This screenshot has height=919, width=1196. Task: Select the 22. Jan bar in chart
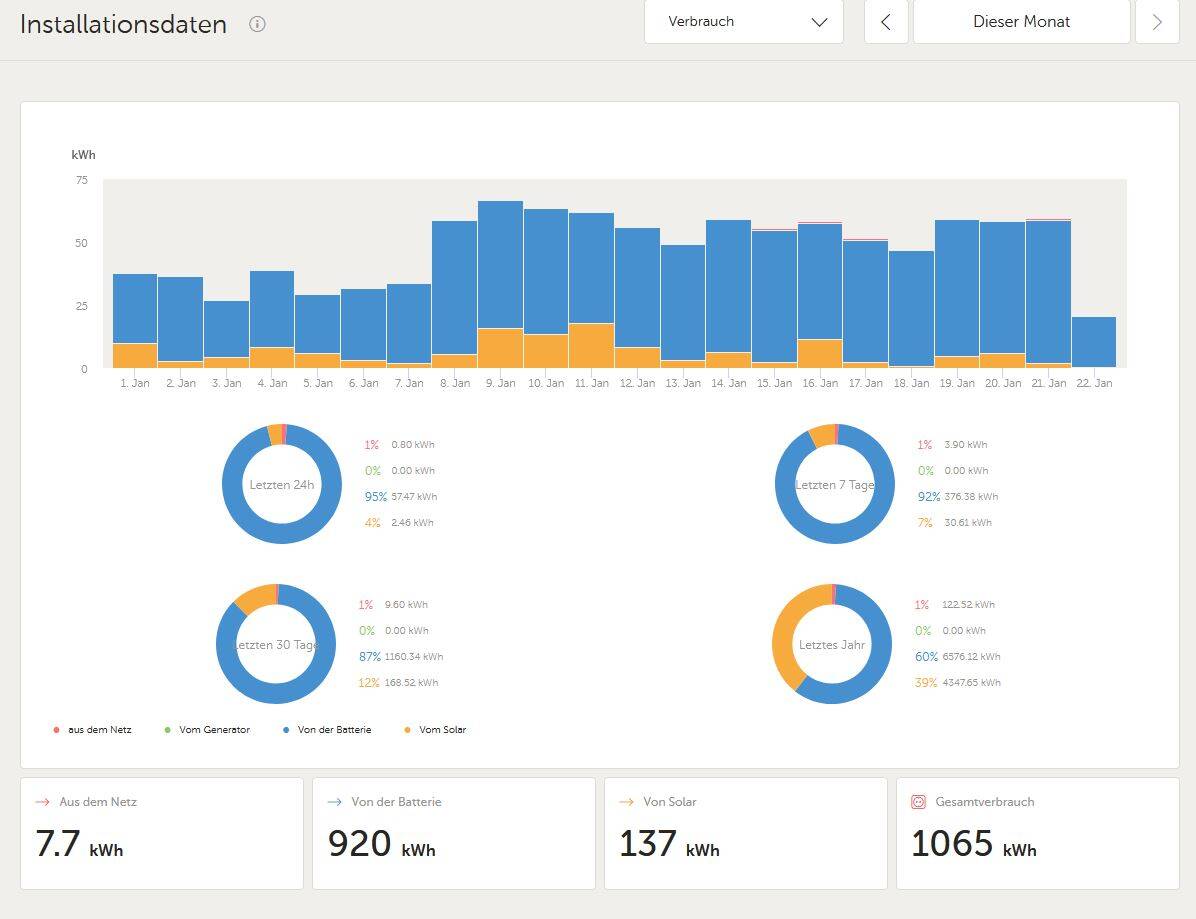[x=1093, y=342]
